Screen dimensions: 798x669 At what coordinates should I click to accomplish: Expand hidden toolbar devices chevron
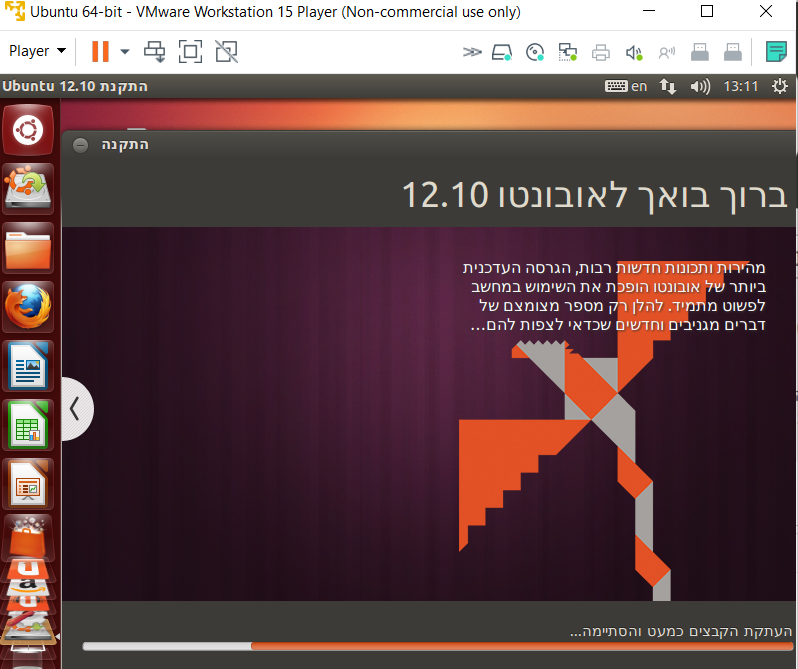tap(472, 52)
